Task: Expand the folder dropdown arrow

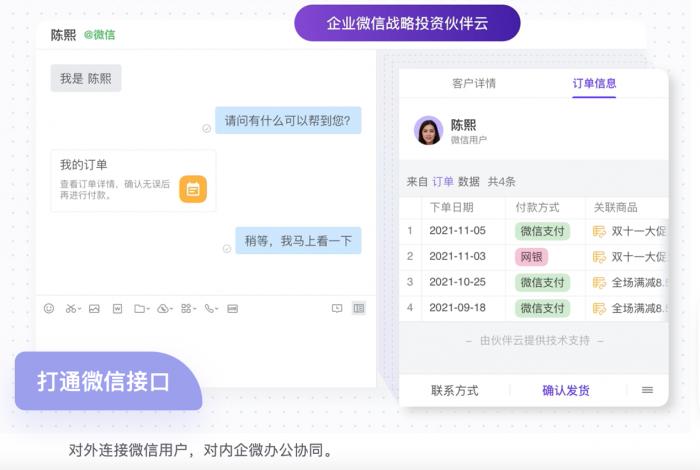Action: click(148, 309)
